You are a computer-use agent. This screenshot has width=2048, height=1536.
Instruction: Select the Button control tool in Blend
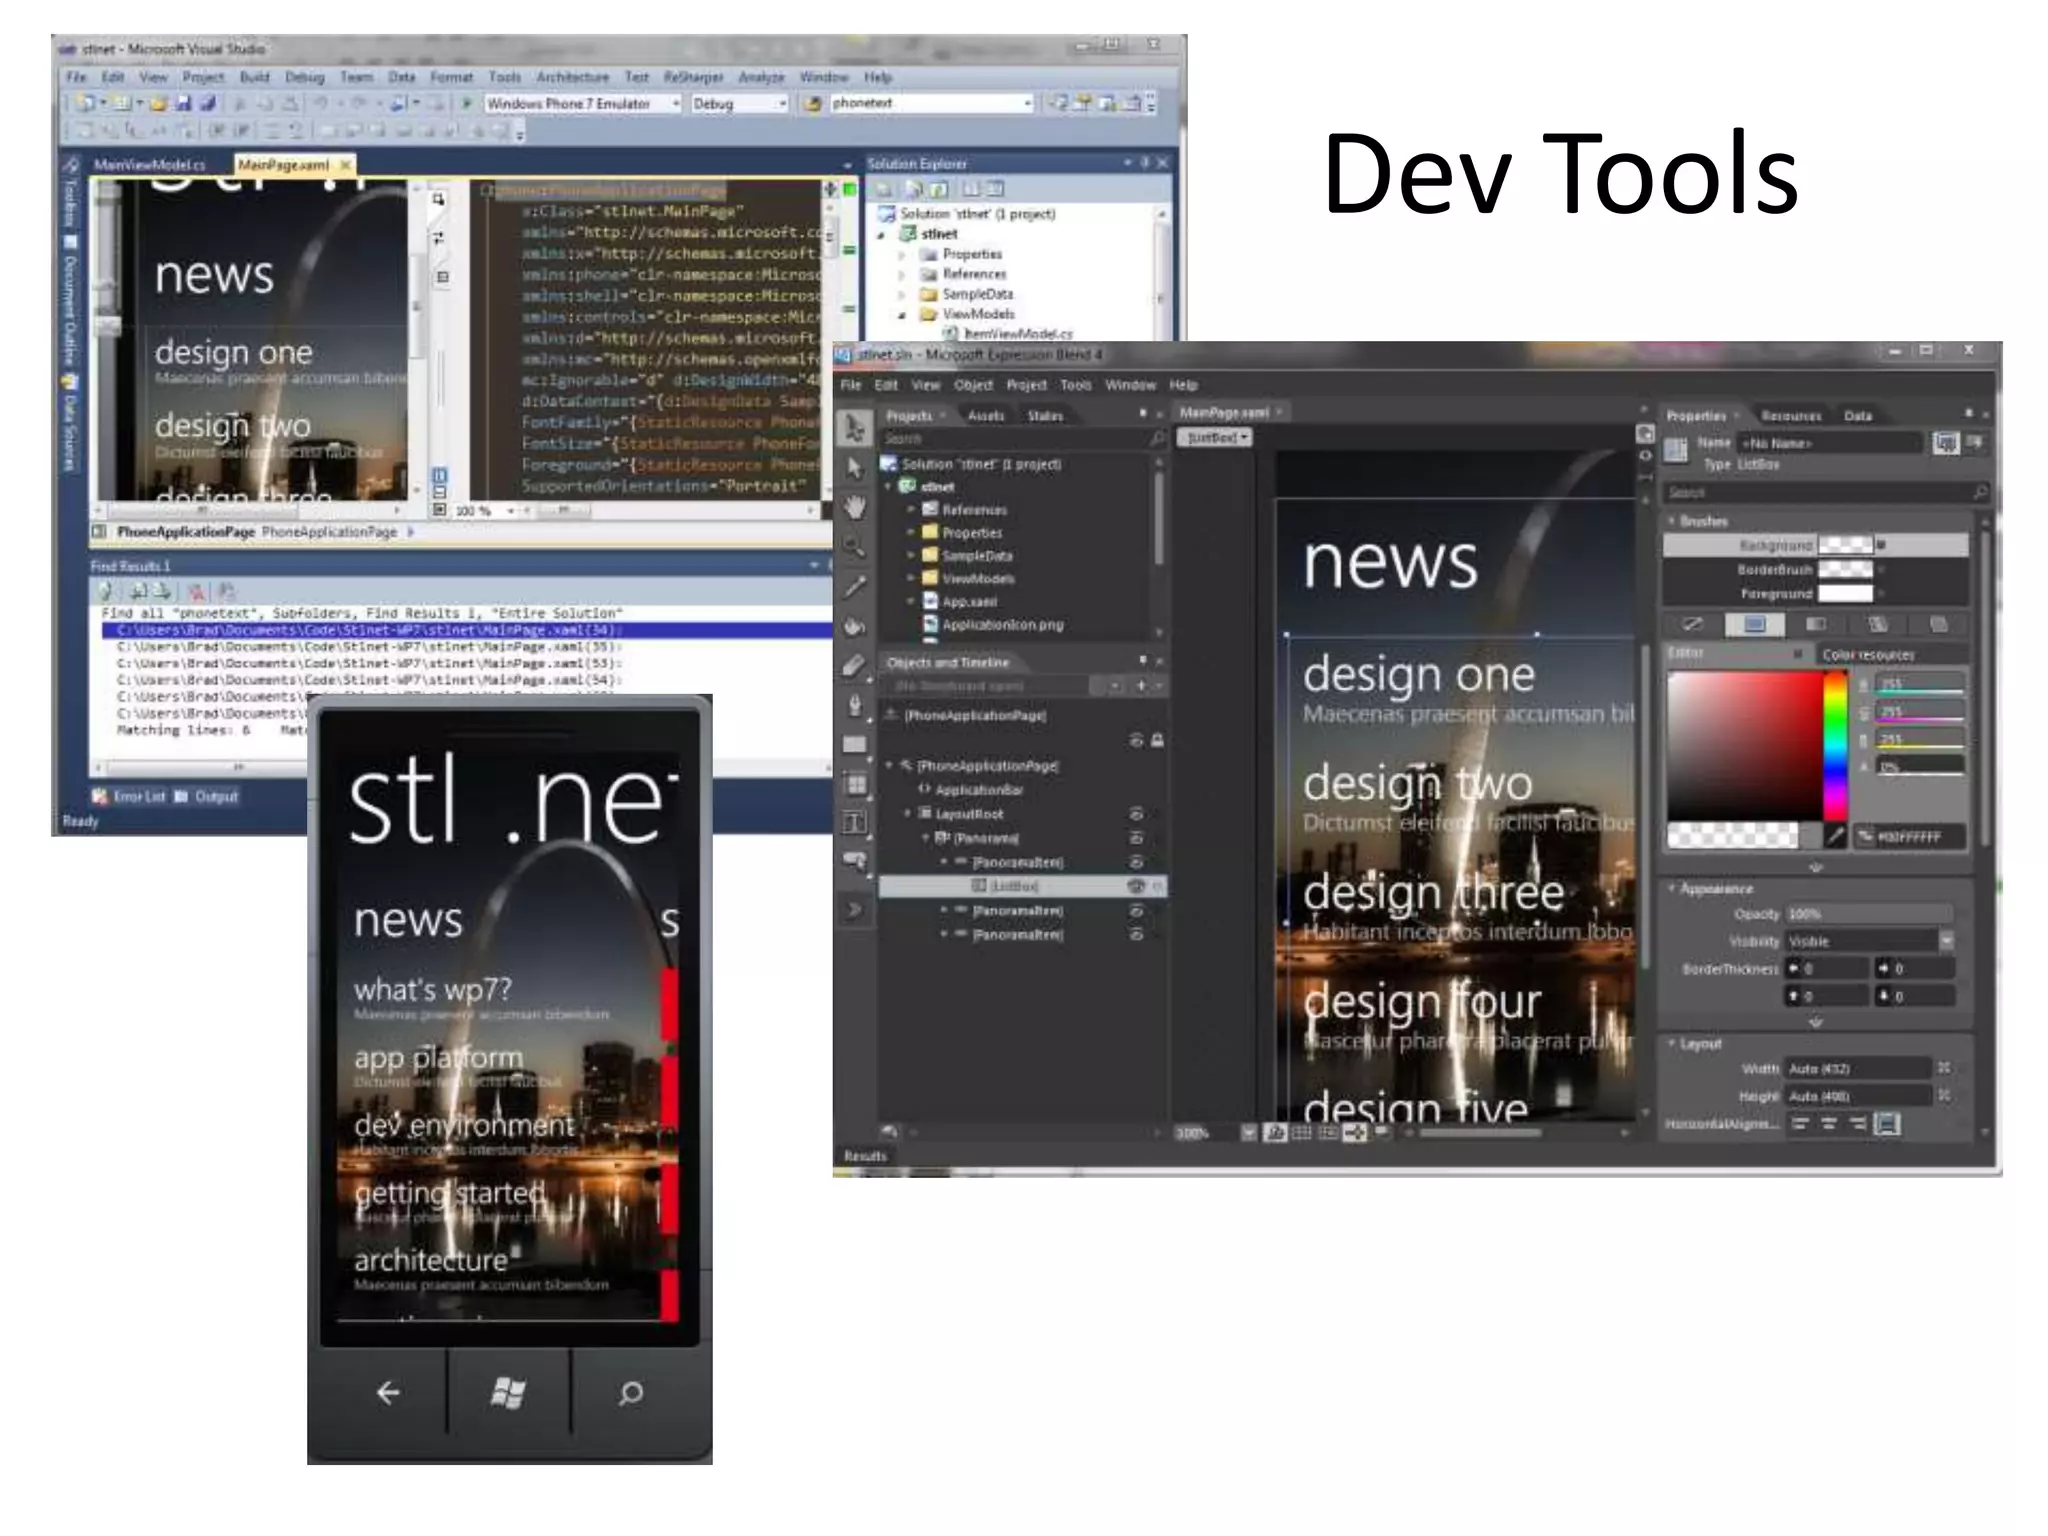(855, 860)
